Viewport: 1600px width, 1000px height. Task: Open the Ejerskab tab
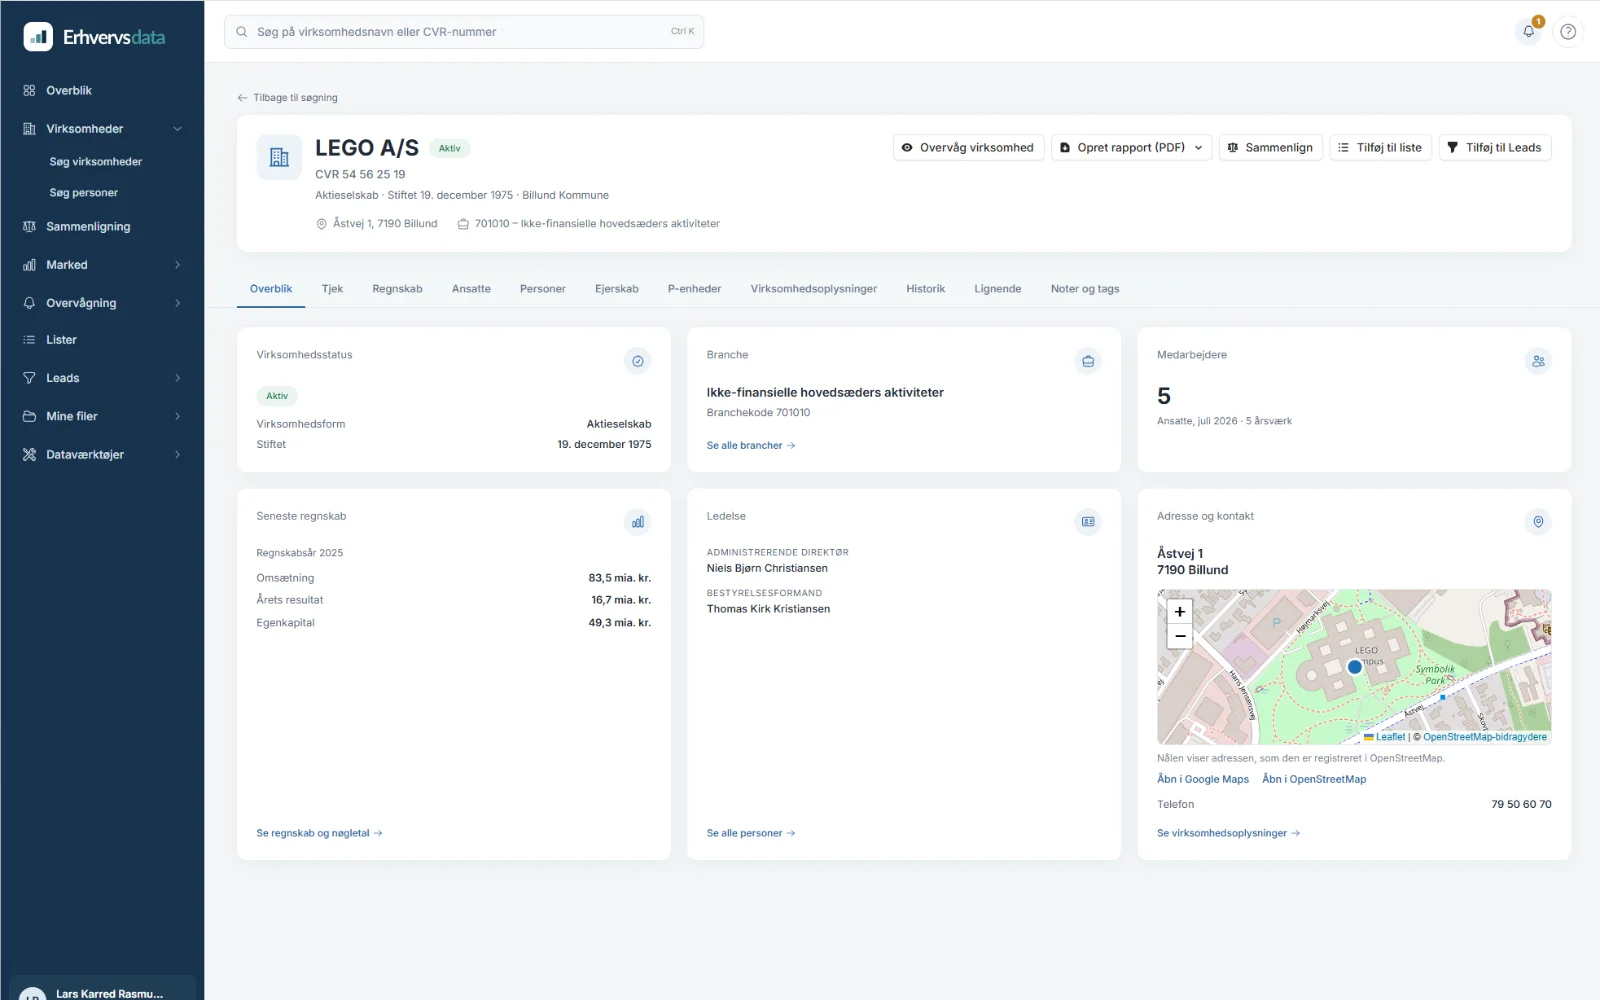(x=616, y=289)
